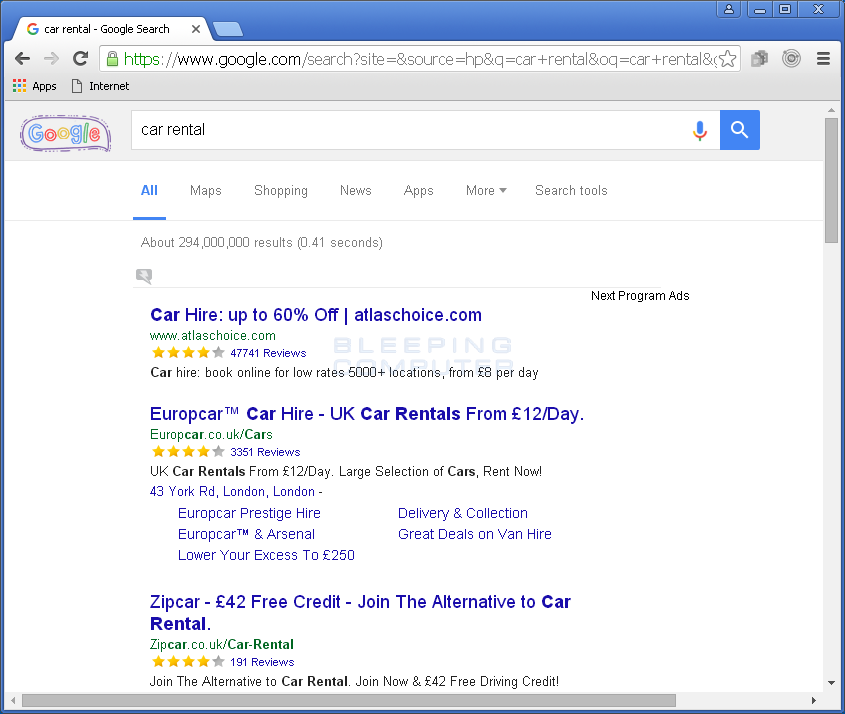Screen dimensions: 845x714
Task: Click the horizontal scrollbar thumb
Action: pyautogui.click(x=349, y=701)
